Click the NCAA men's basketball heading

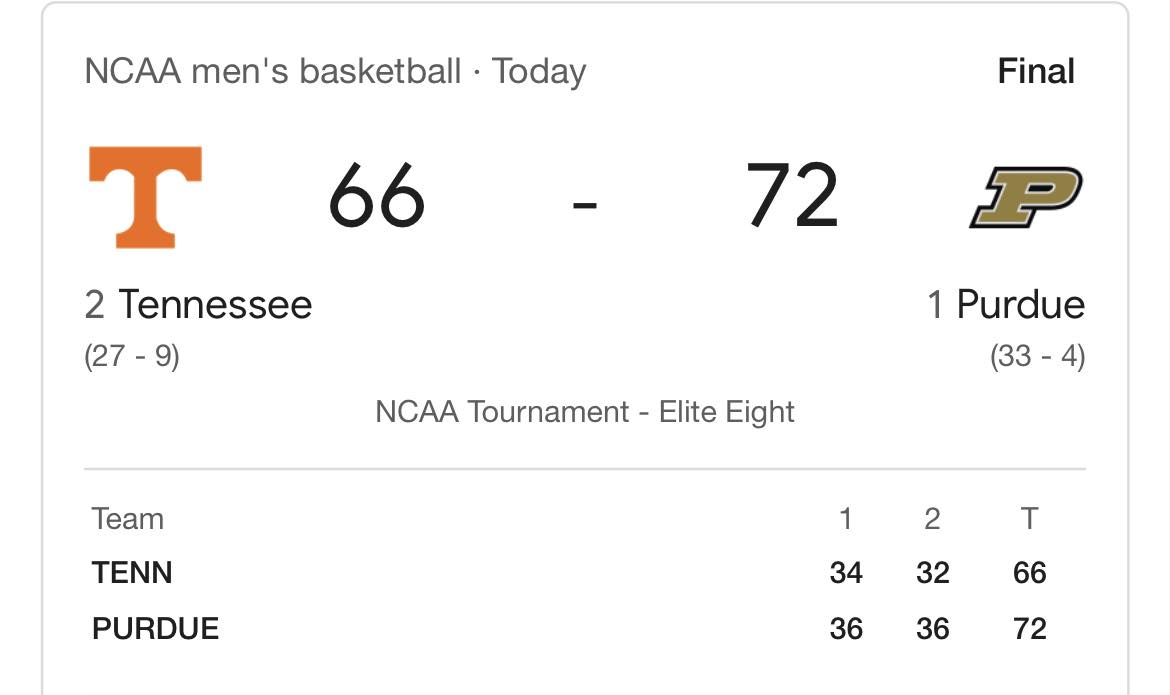(x=272, y=72)
